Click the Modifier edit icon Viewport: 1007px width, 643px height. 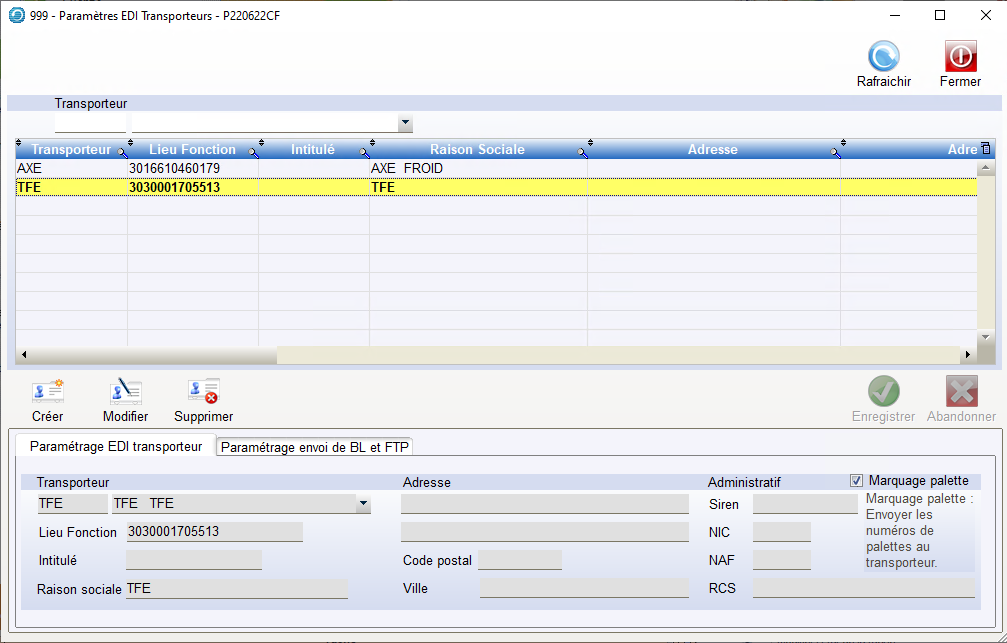coord(126,391)
